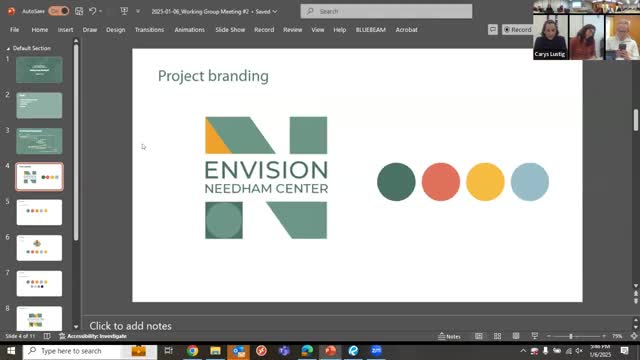Open the View tab
Screen dimensions: 640x360
point(318,29)
